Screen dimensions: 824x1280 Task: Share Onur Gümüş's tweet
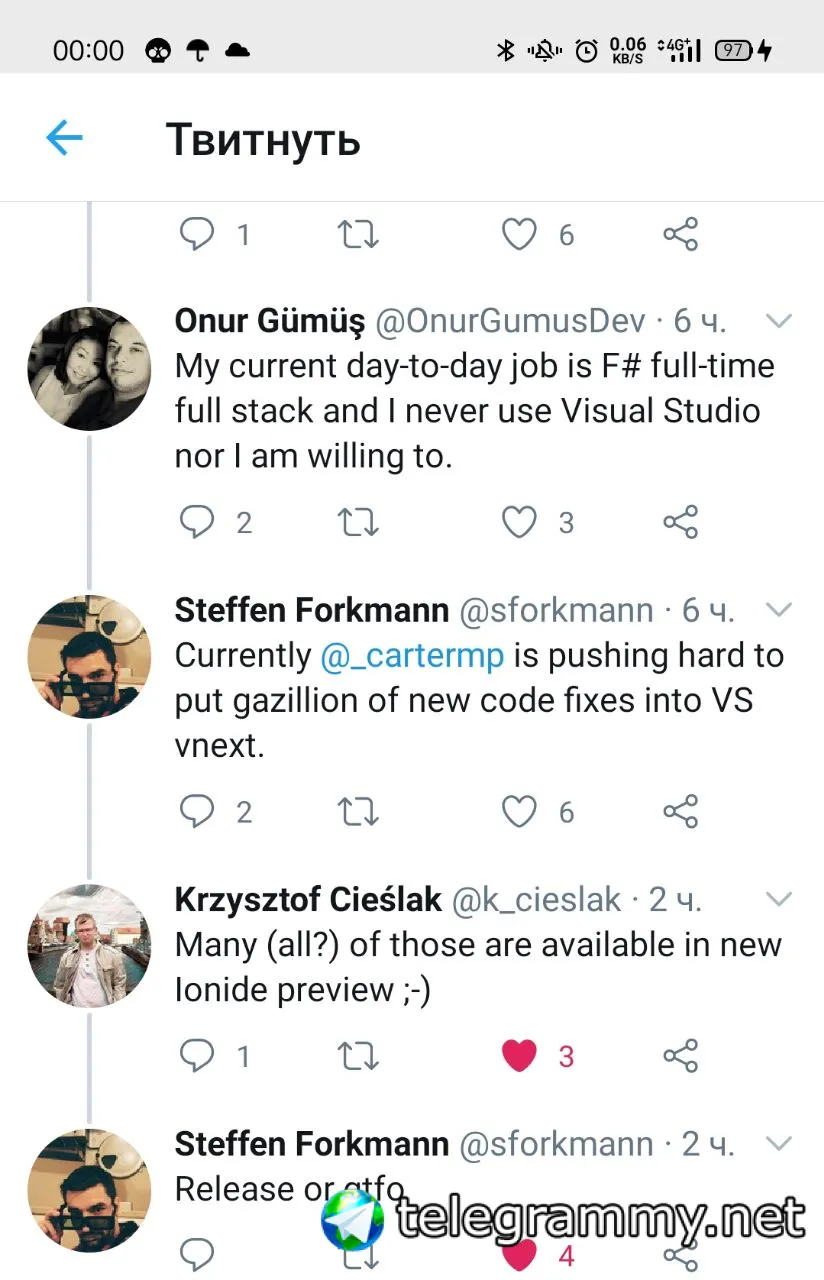(x=680, y=522)
